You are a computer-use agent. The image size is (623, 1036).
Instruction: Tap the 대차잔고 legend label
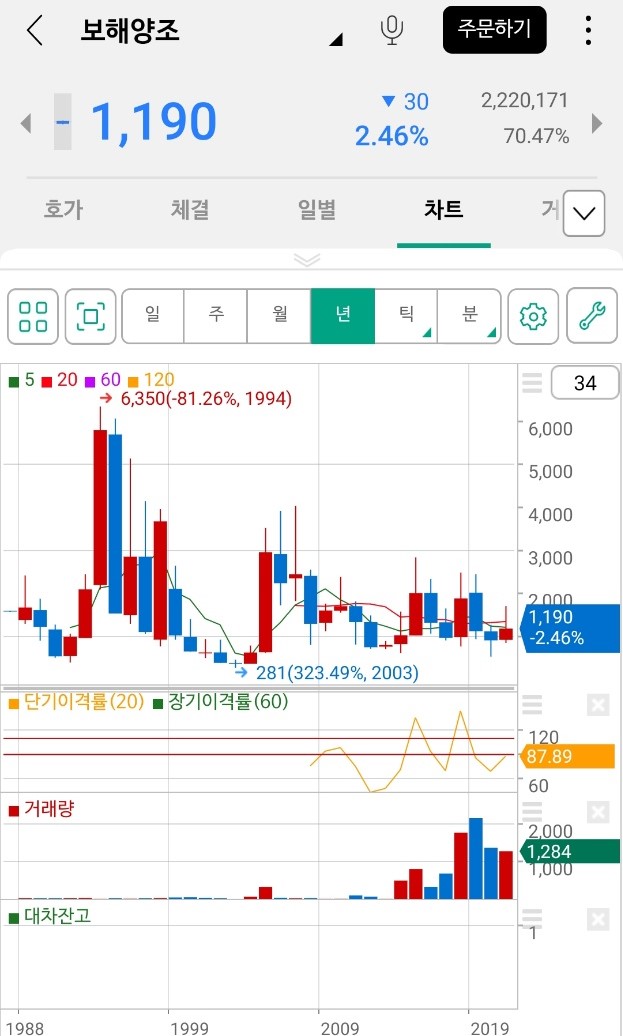(x=50, y=916)
